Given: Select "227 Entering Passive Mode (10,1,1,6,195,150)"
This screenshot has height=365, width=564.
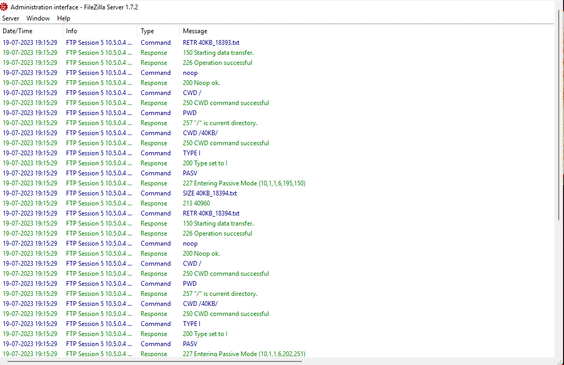Looking at the screenshot, I should coord(244,183).
